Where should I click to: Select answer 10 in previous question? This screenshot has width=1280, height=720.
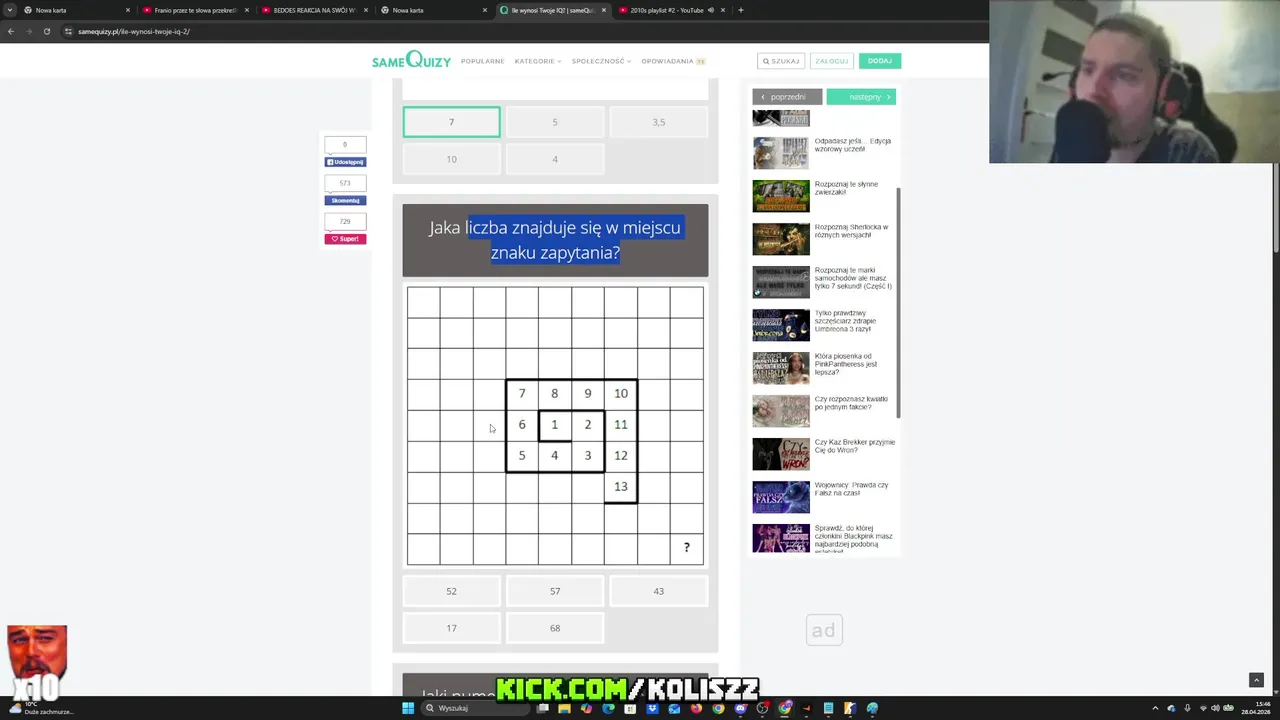pos(451,159)
